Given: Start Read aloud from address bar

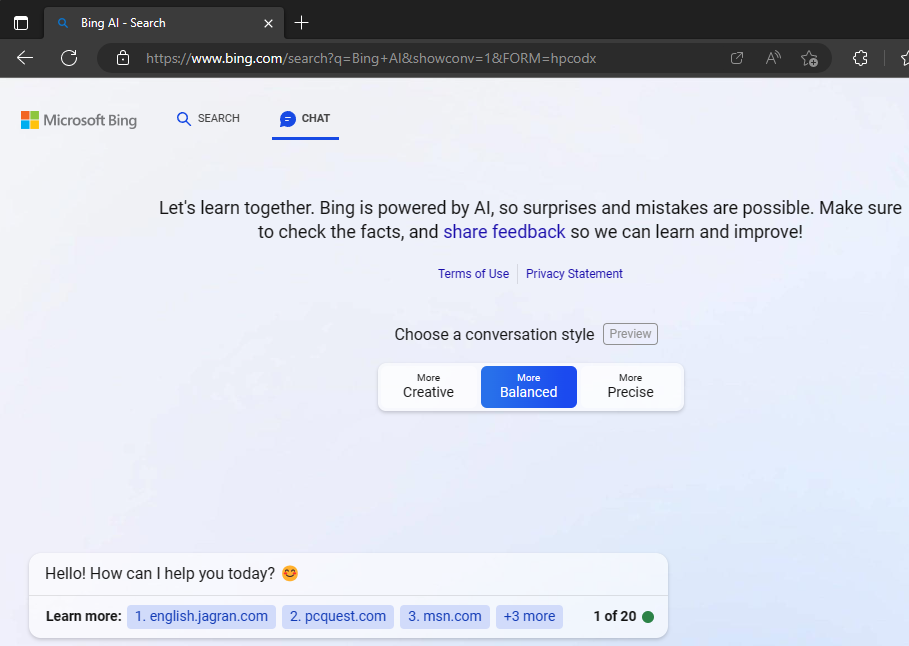Looking at the screenshot, I should point(773,58).
